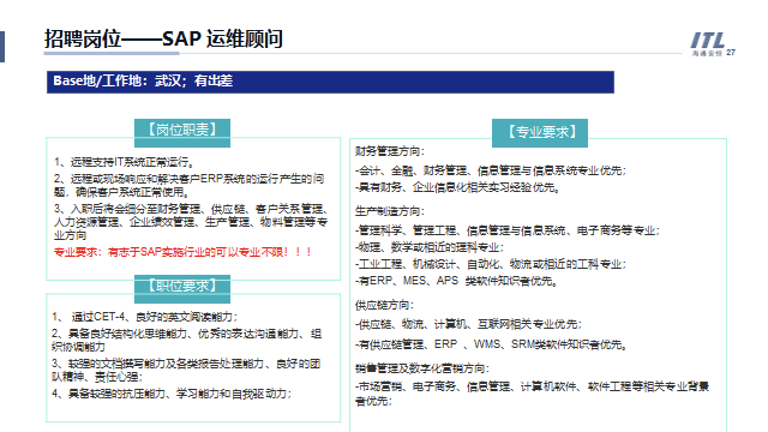Click the text '2、远程或现场响应和解决客户ERP系统'

click(x=189, y=185)
